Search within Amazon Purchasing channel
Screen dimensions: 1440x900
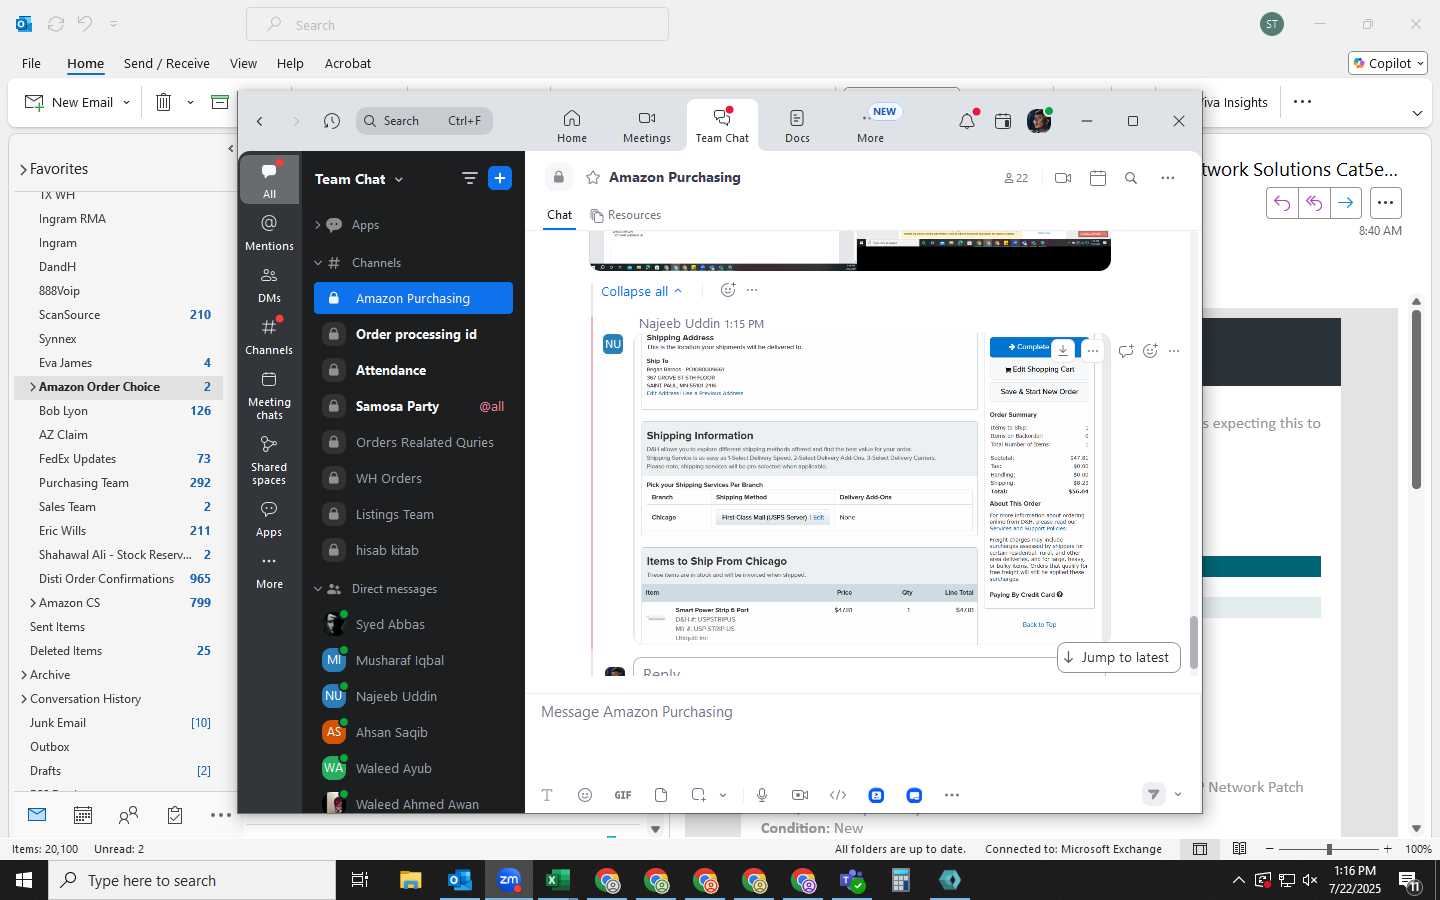point(1131,178)
